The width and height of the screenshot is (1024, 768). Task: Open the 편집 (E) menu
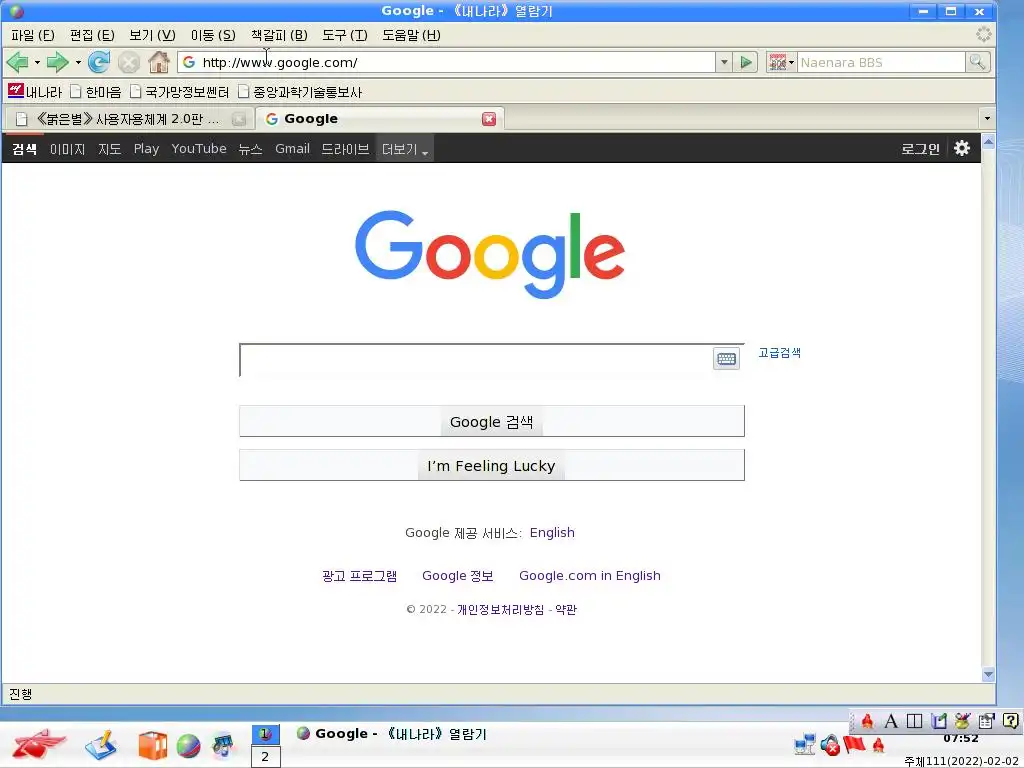[x=92, y=35]
